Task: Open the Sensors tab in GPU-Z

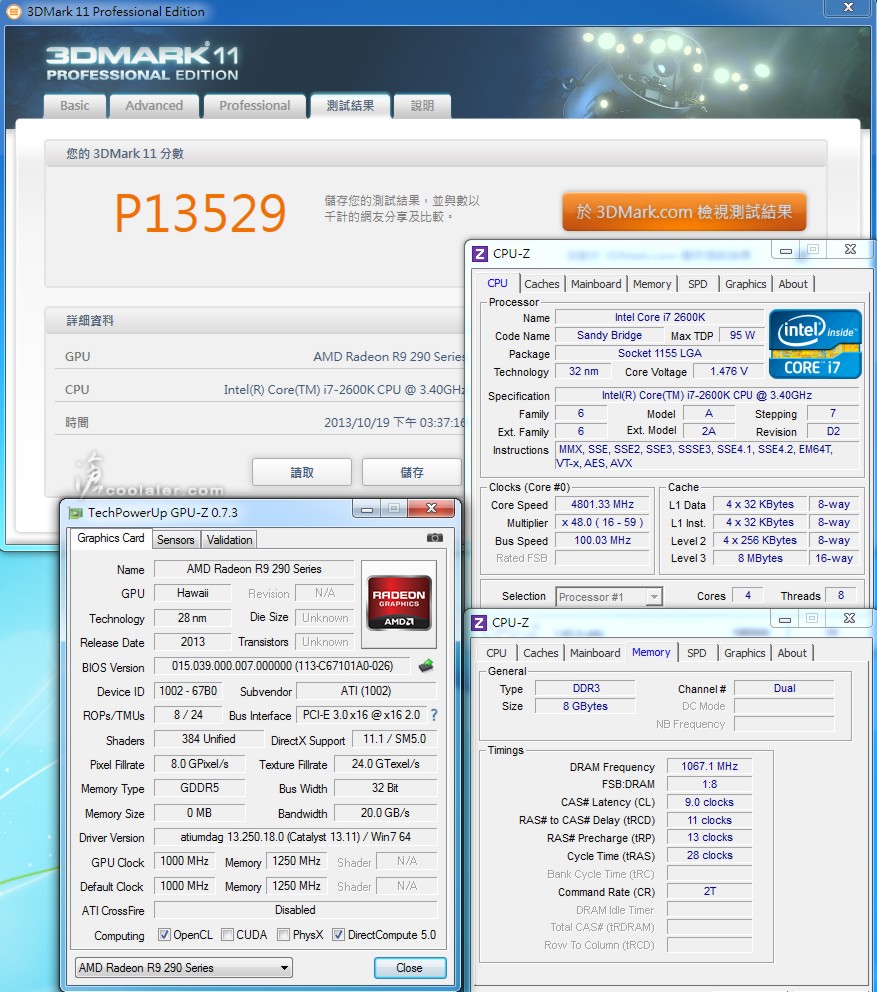Action: click(x=175, y=540)
